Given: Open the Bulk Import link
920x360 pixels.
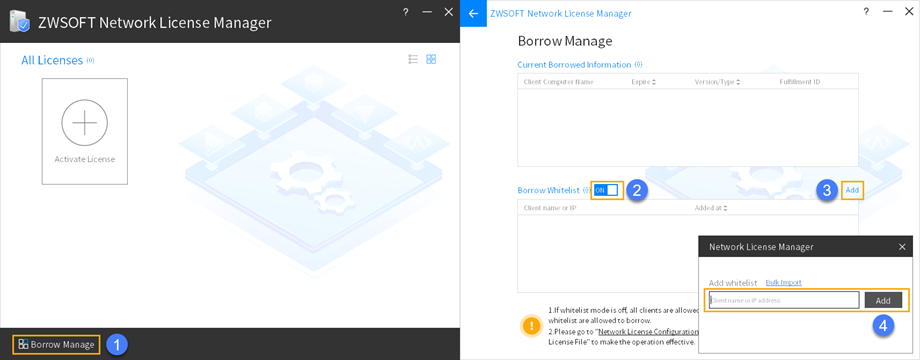Looking at the screenshot, I should tap(783, 283).
